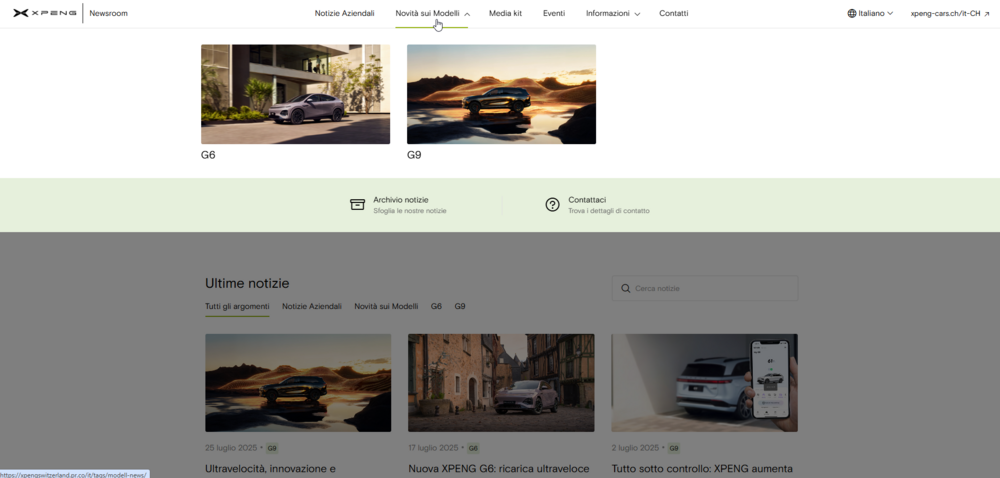Expand the Informazioni dropdown menu
The image size is (1000, 478).
613,14
